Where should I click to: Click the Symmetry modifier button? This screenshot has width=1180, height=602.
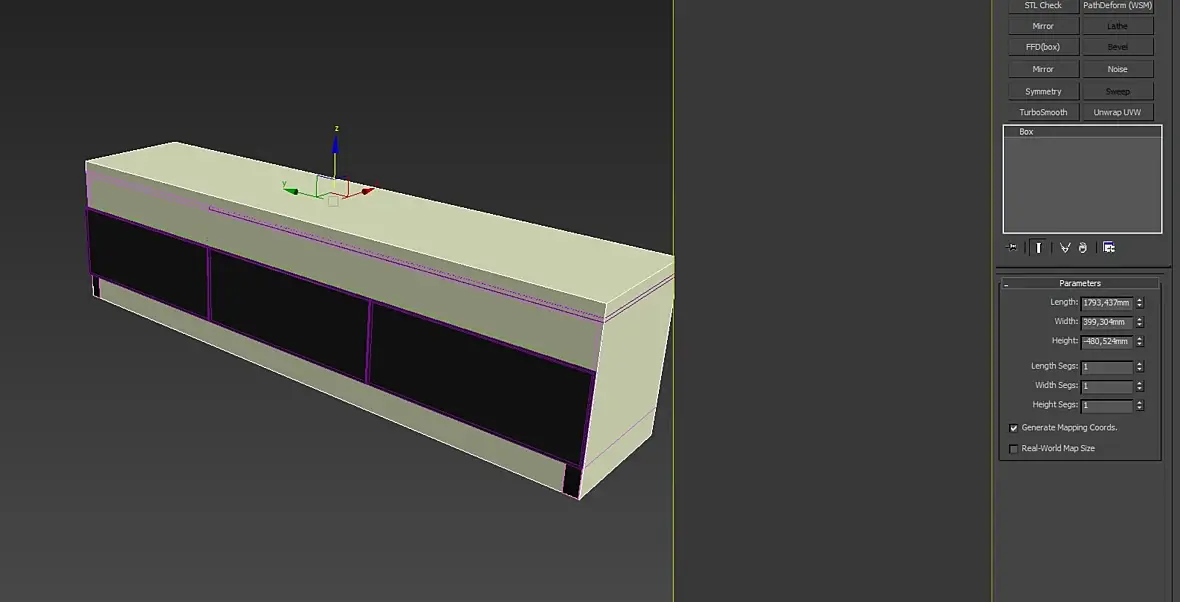point(1043,92)
